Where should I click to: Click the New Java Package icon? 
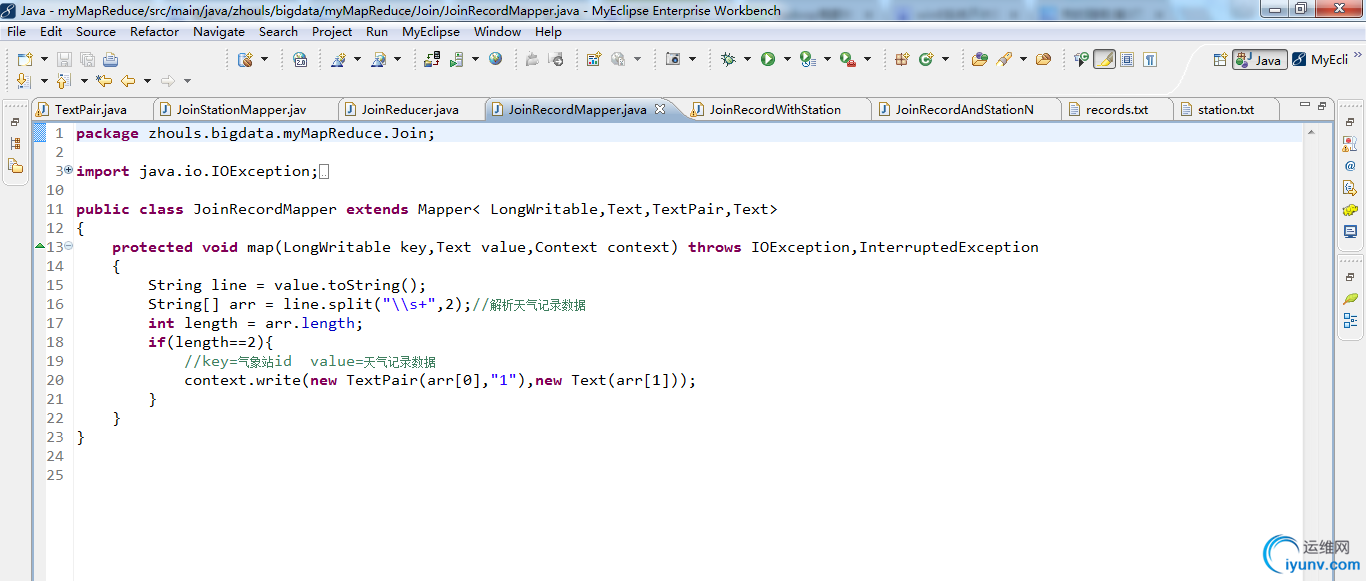pyautogui.click(x=902, y=59)
